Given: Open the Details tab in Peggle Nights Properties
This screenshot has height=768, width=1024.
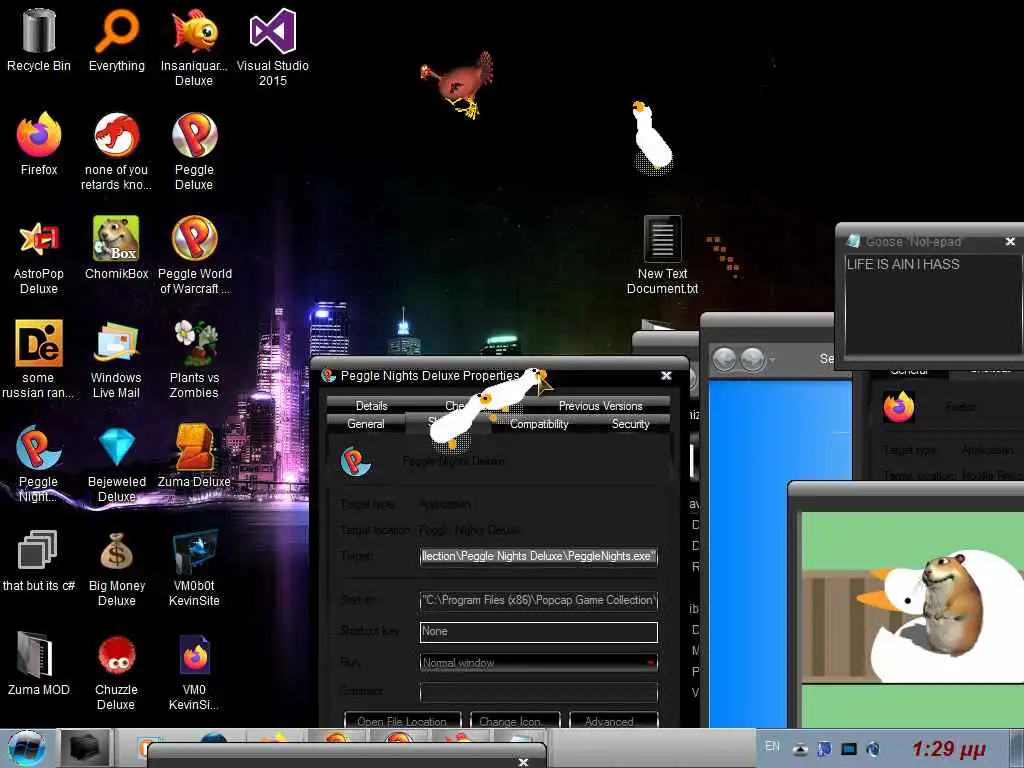Looking at the screenshot, I should [372, 406].
